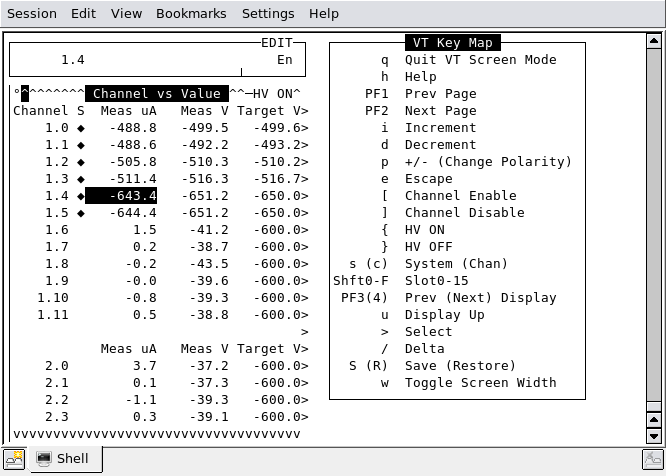The image size is (666, 476).
Task: Click measured voltage -39.1 of channel 2.3
Action: coord(209,417)
